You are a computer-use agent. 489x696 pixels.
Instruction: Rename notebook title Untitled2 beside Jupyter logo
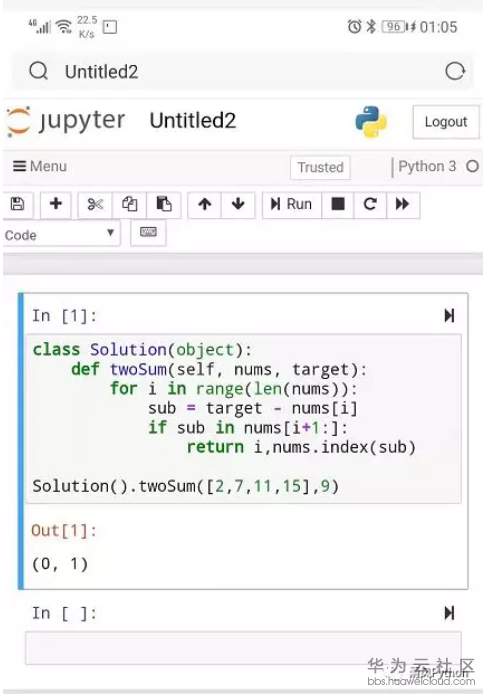pyautogui.click(x=193, y=121)
